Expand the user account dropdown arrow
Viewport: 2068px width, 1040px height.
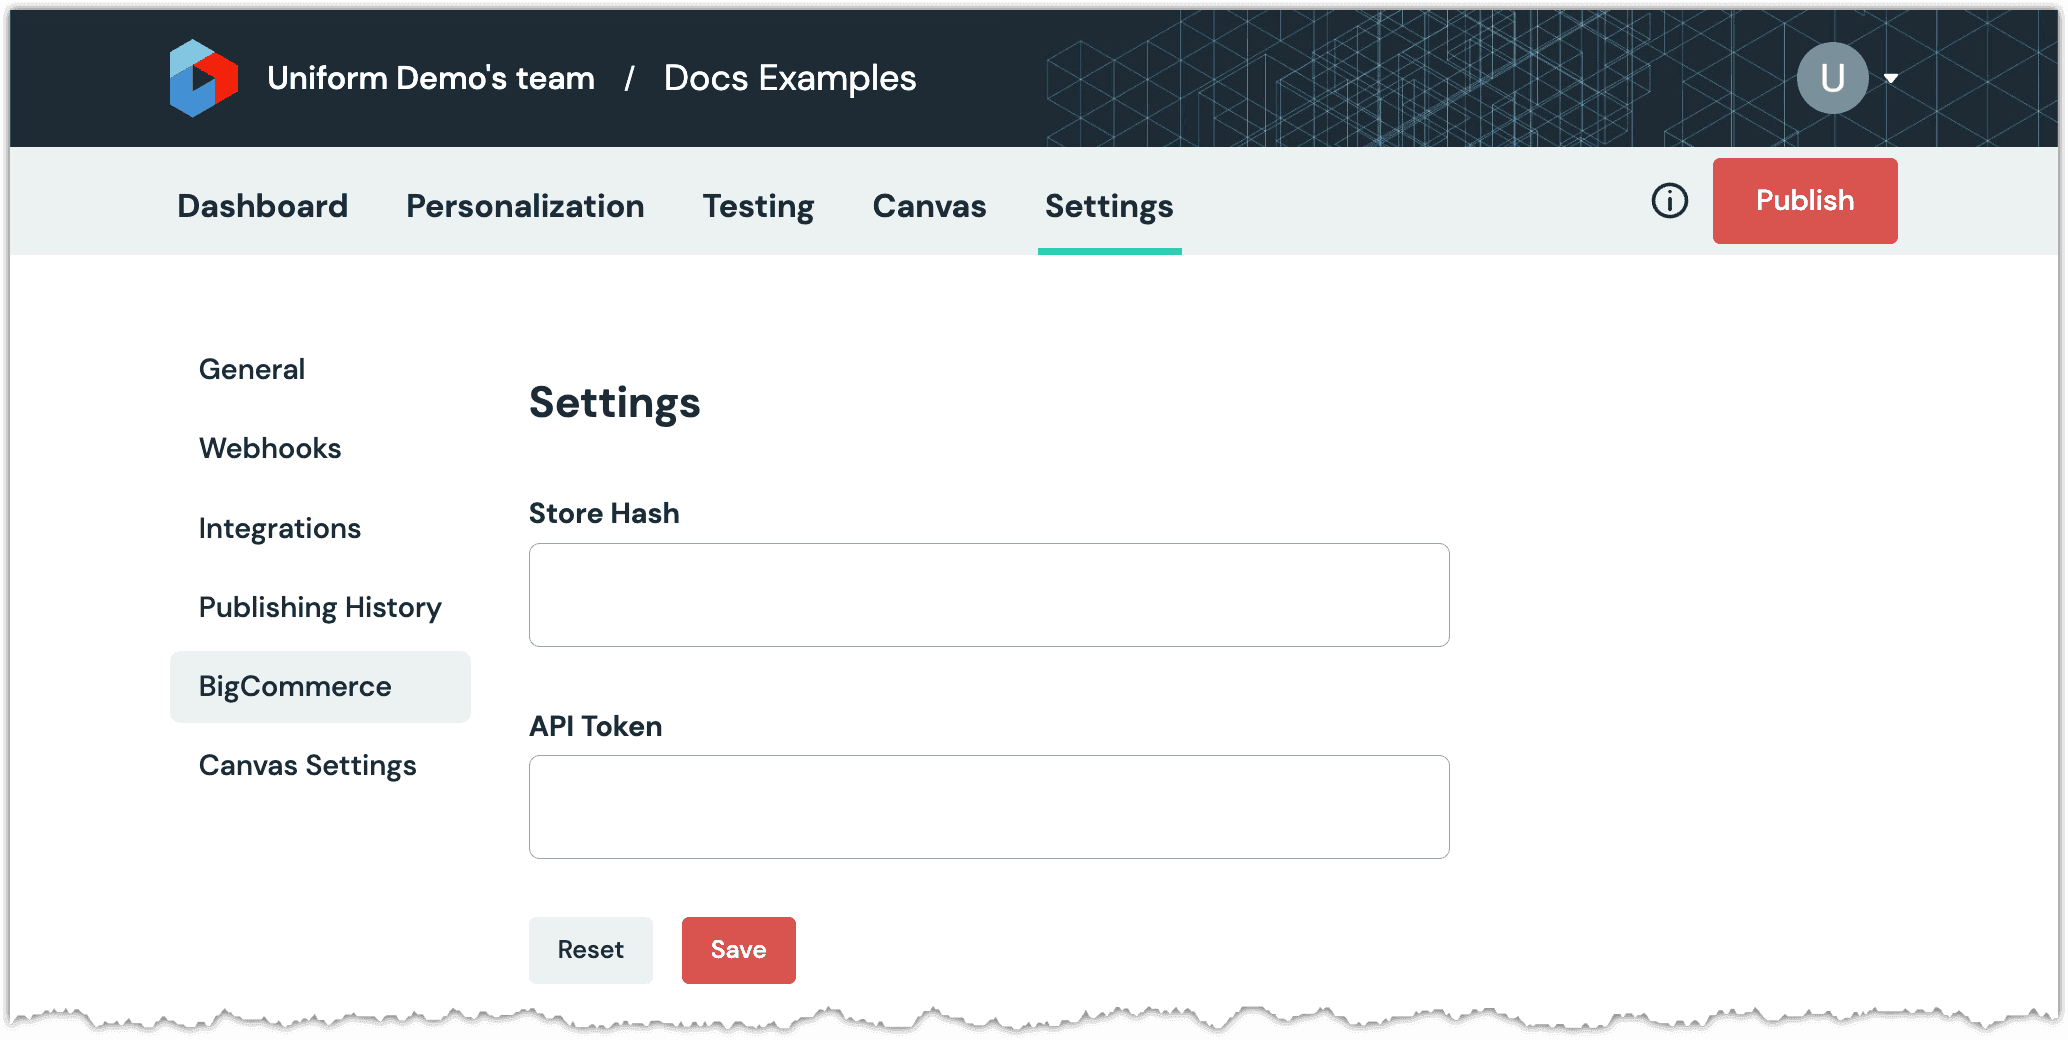point(1891,78)
